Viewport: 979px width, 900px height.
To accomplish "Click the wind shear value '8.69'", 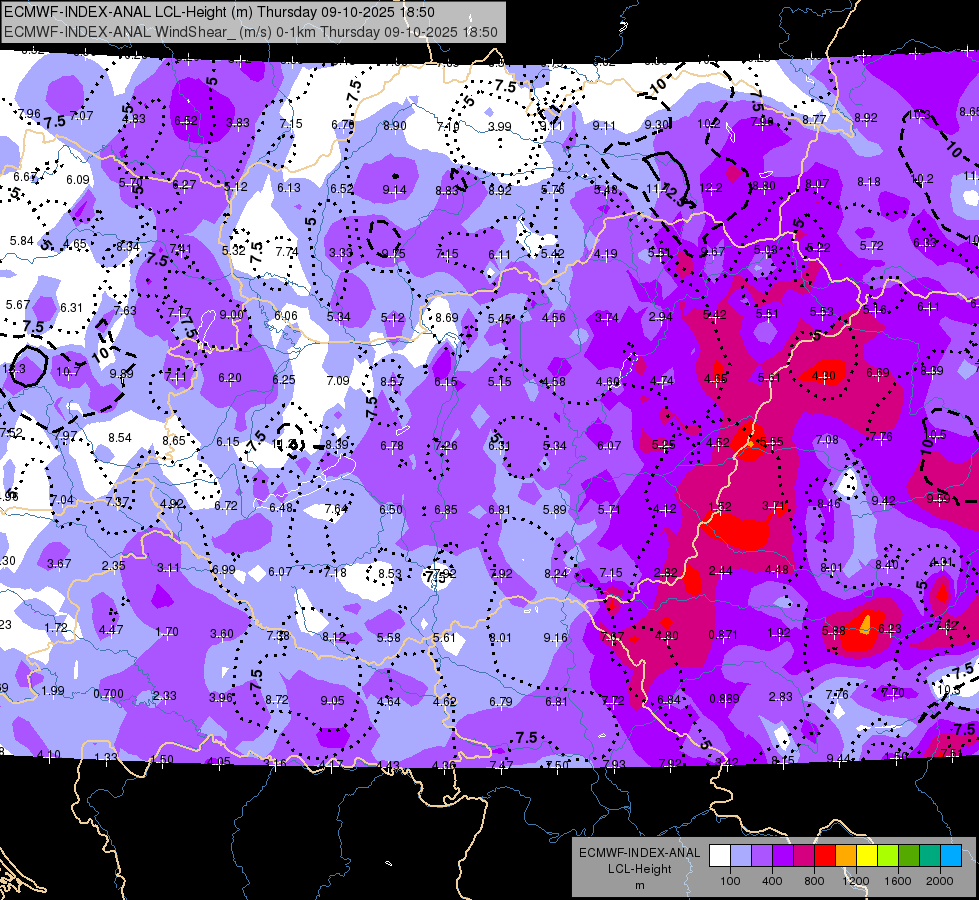I will (x=447, y=318).
